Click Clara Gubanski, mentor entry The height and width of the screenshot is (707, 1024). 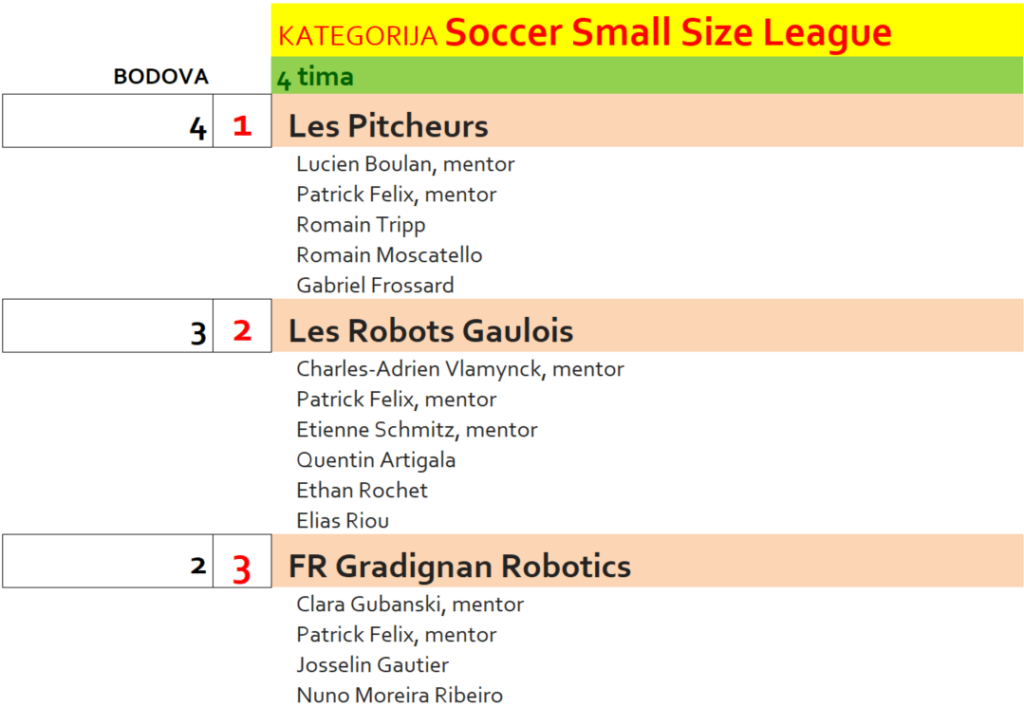point(410,604)
